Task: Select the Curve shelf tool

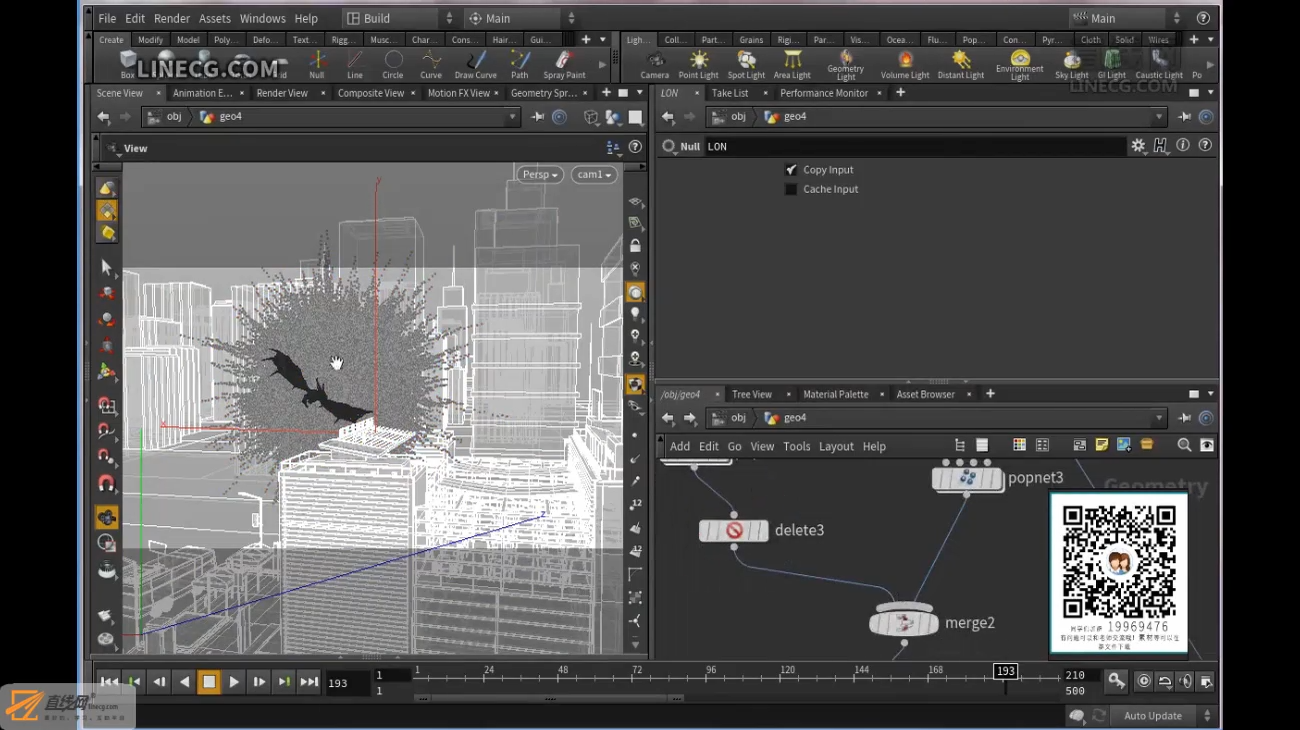Action: tap(431, 65)
